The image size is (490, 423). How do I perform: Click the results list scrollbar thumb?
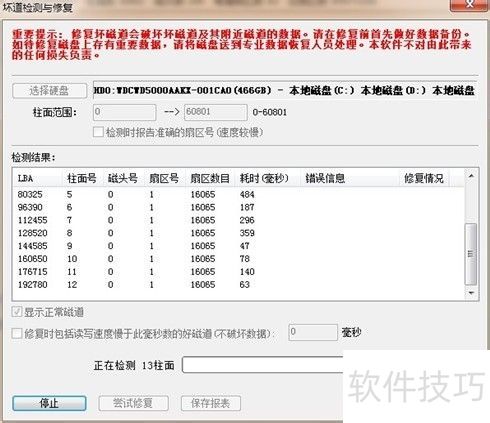tap(471, 254)
